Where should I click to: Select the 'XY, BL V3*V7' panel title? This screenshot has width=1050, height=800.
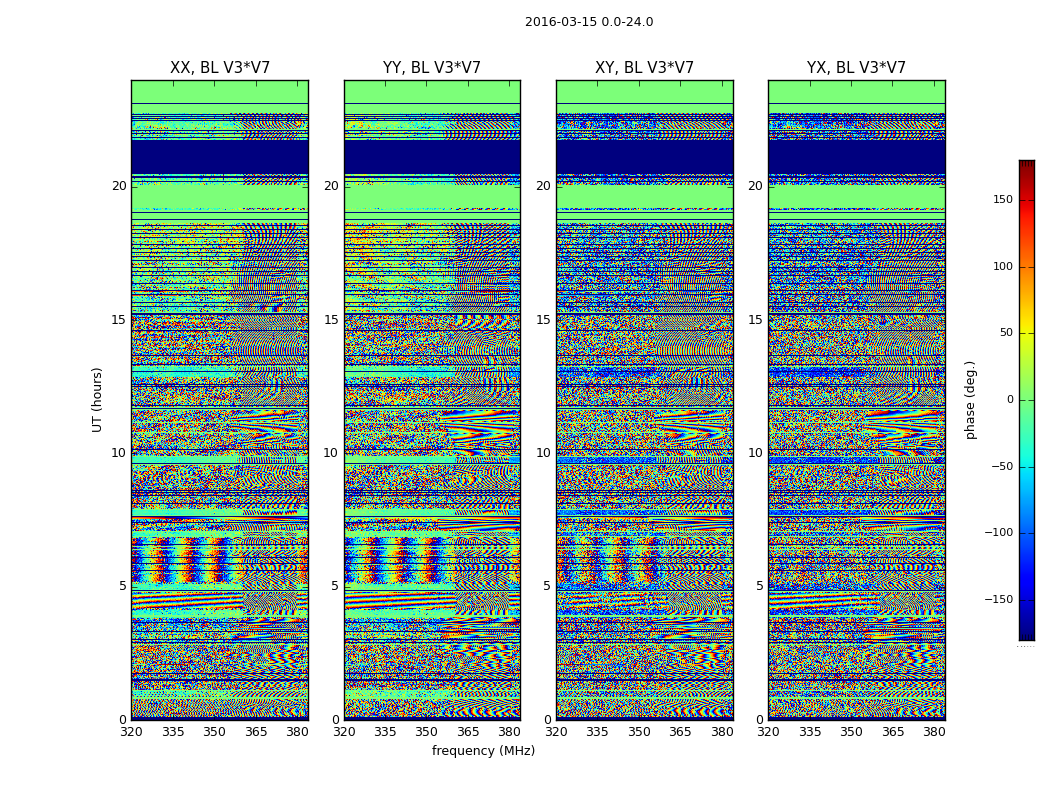click(x=644, y=68)
